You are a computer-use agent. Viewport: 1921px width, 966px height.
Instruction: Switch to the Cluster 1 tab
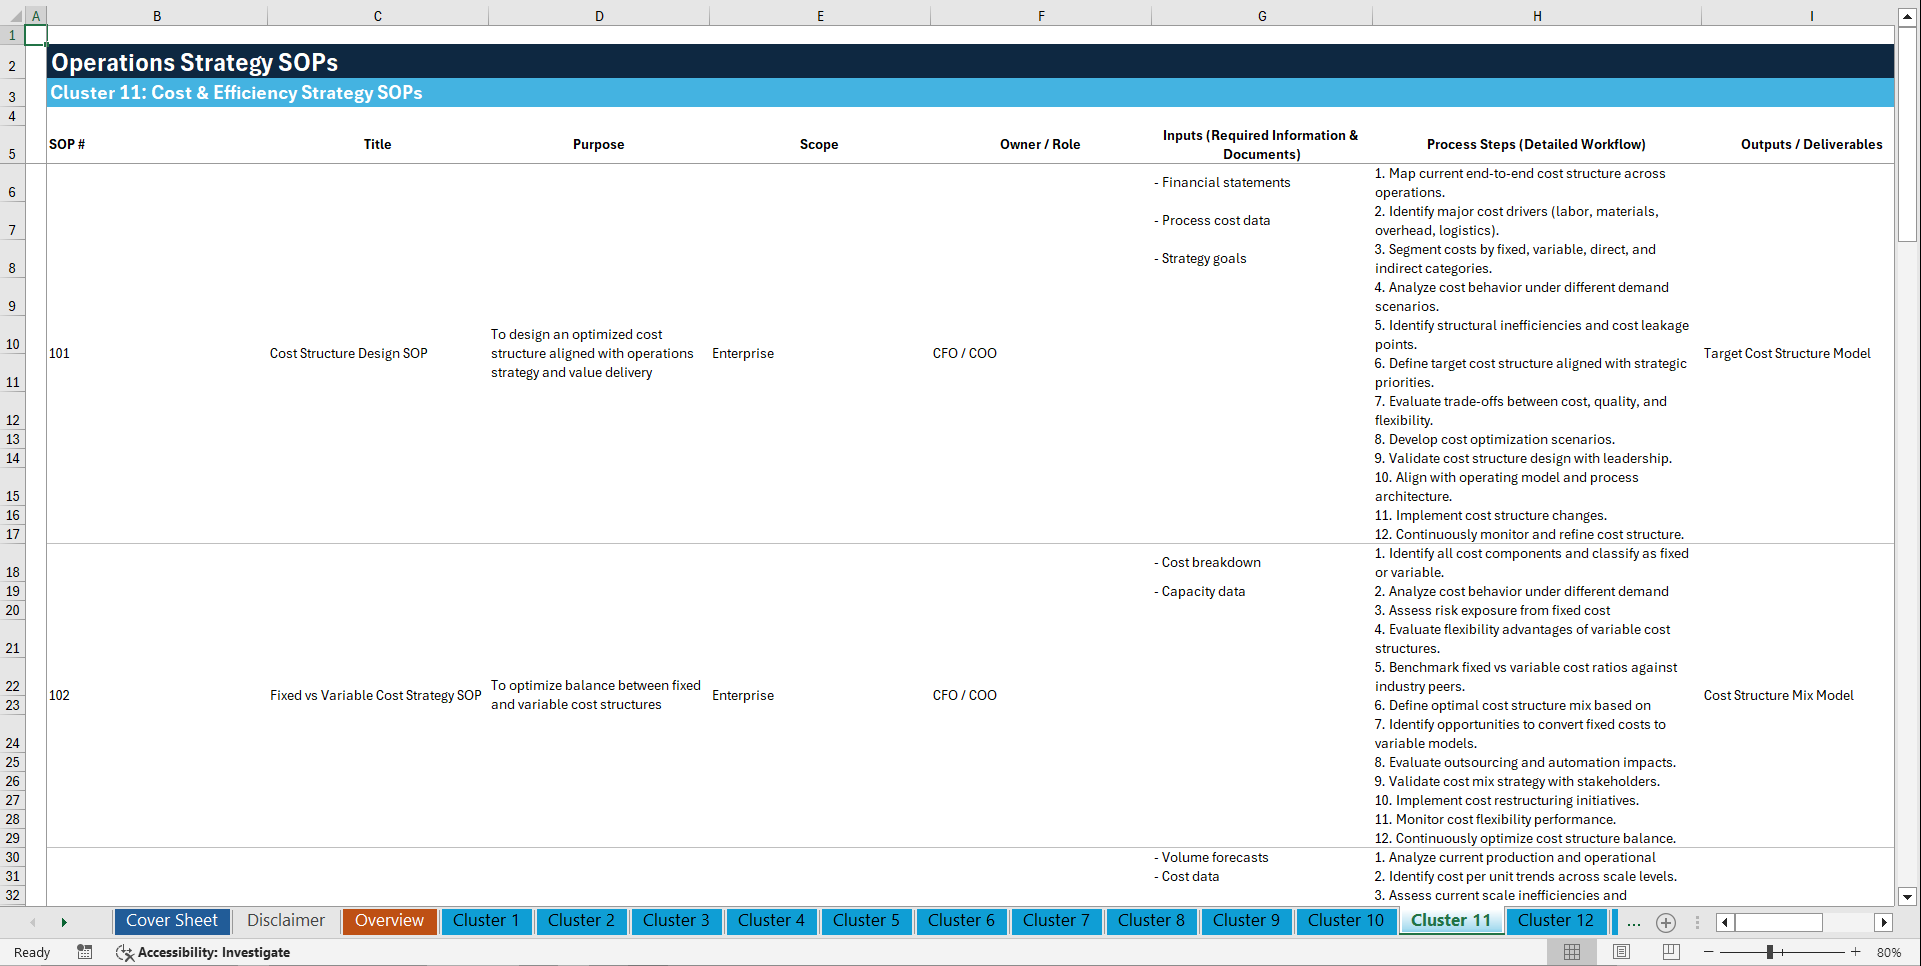(486, 921)
